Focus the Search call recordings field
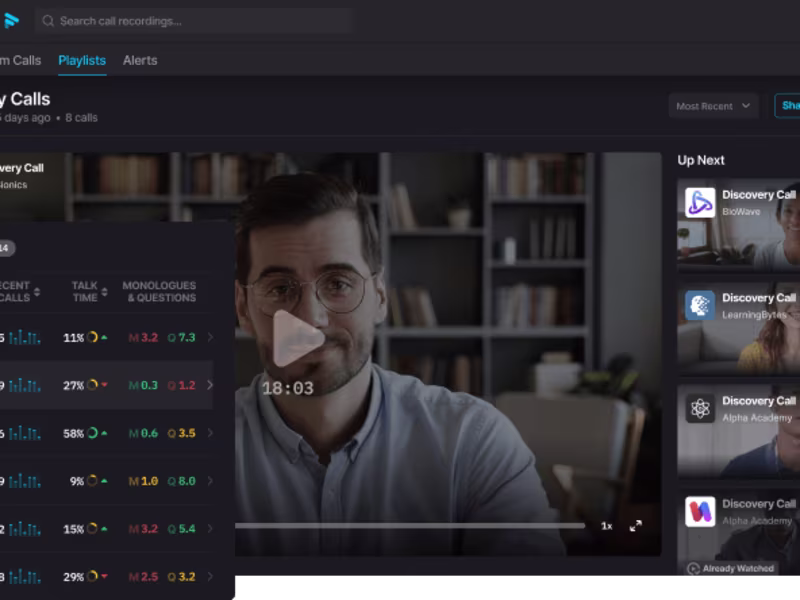Image resolution: width=800 pixels, height=600 pixels. coord(194,21)
